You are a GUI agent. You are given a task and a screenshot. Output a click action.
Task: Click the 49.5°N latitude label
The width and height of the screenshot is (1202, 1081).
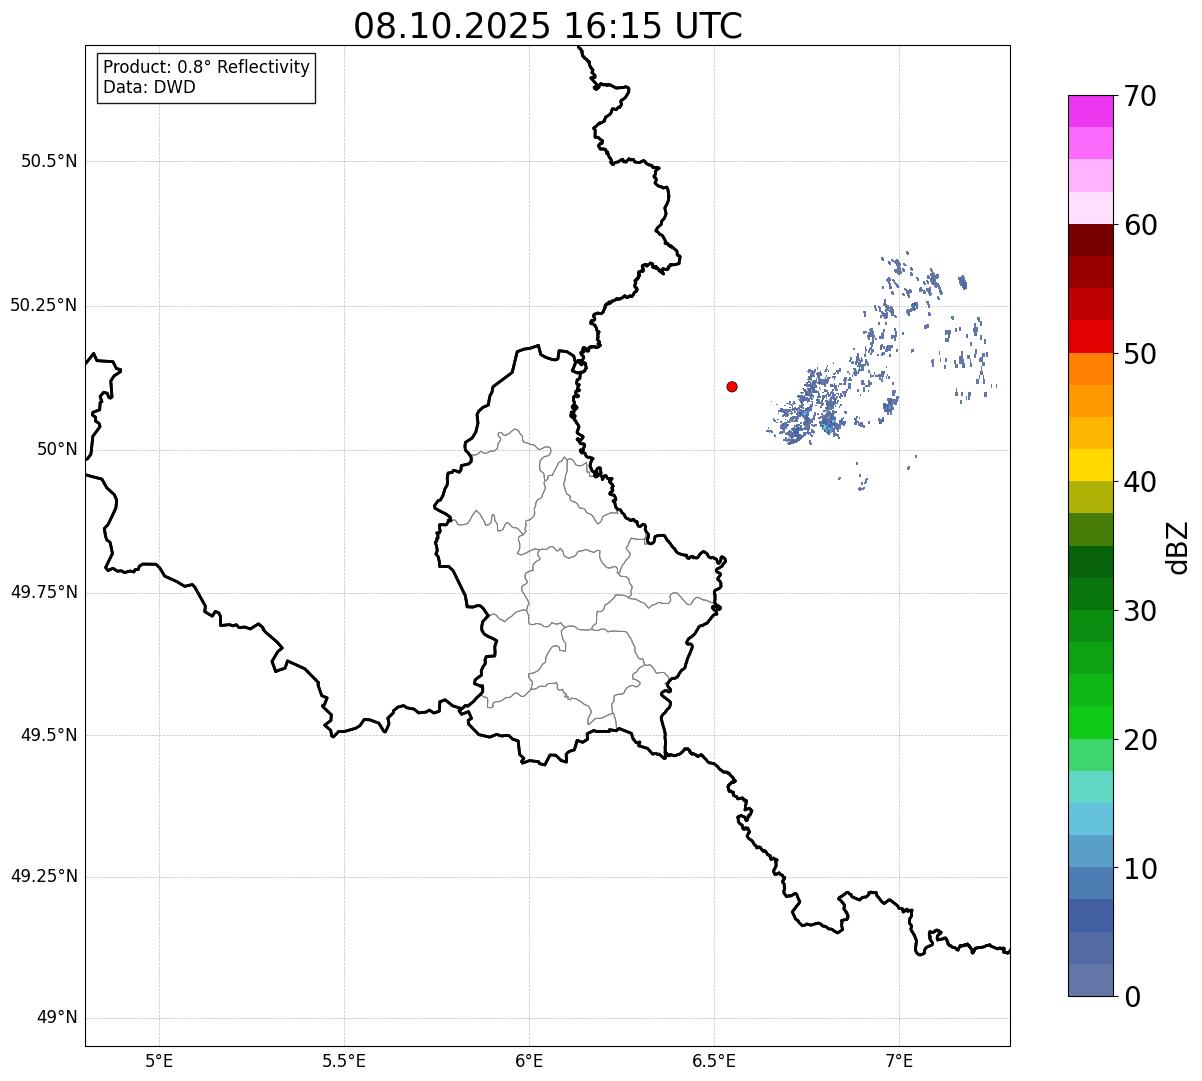click(49, 735)
